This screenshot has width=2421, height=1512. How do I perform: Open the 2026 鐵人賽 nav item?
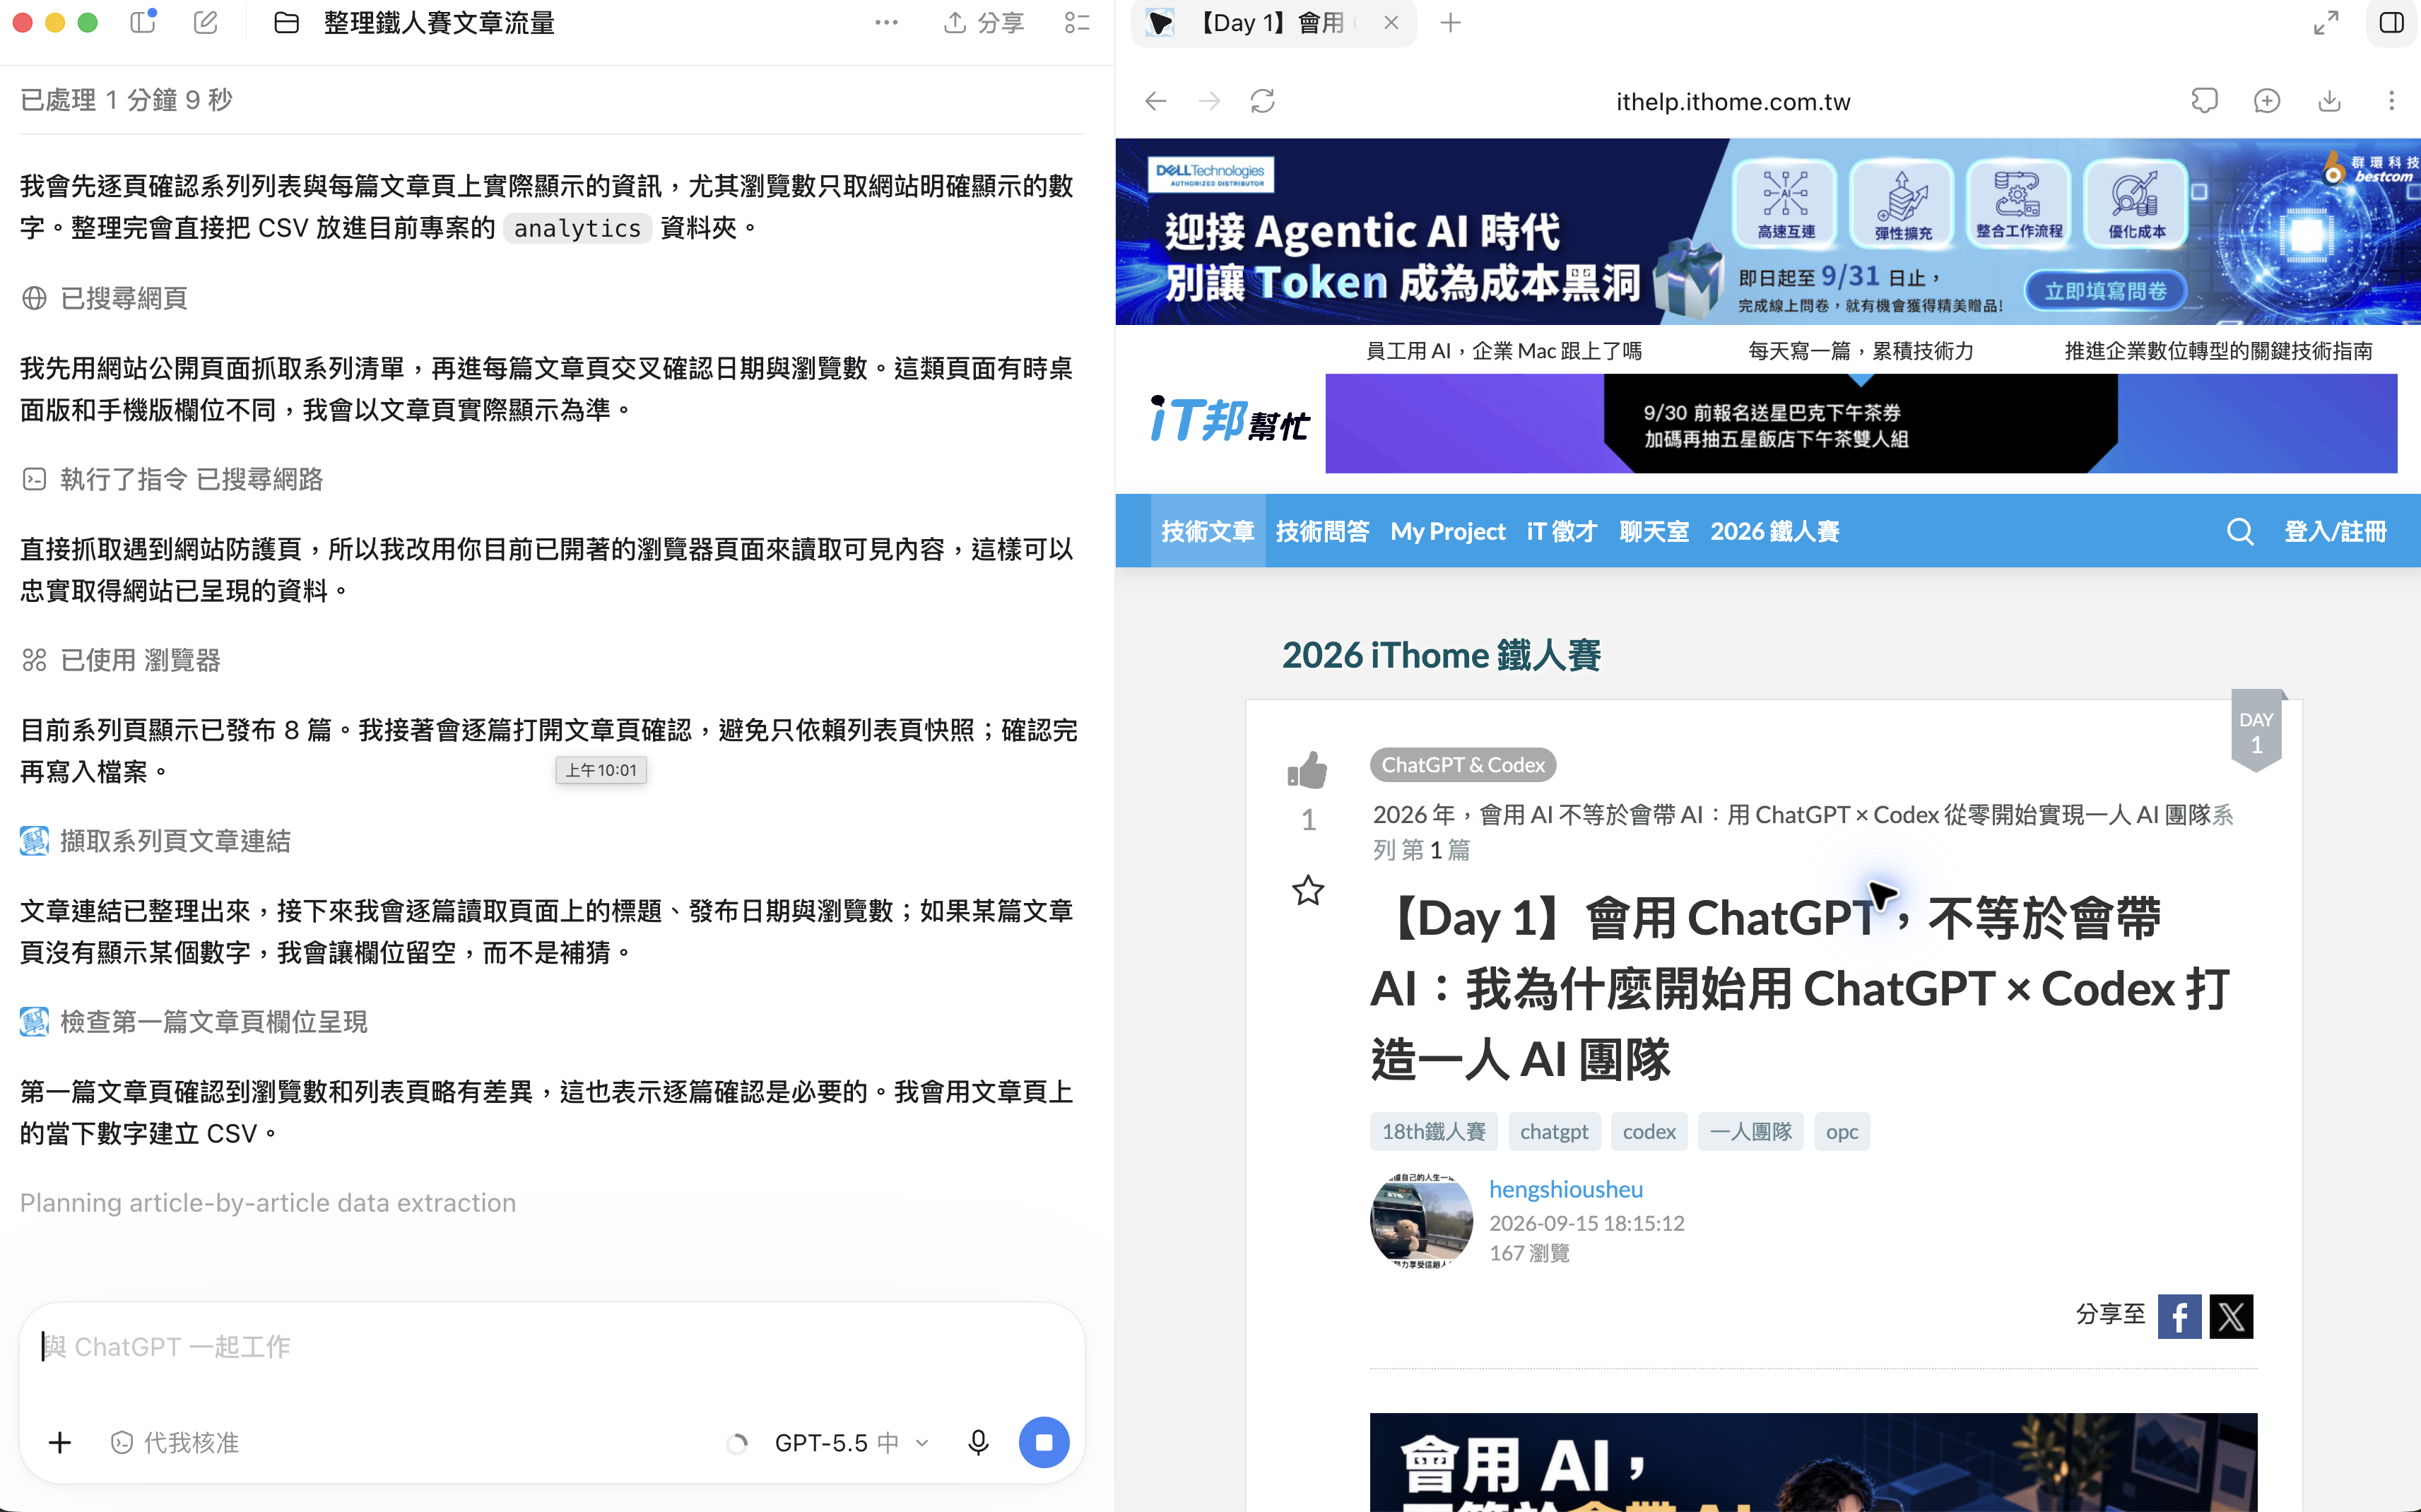coord(1774,531)
